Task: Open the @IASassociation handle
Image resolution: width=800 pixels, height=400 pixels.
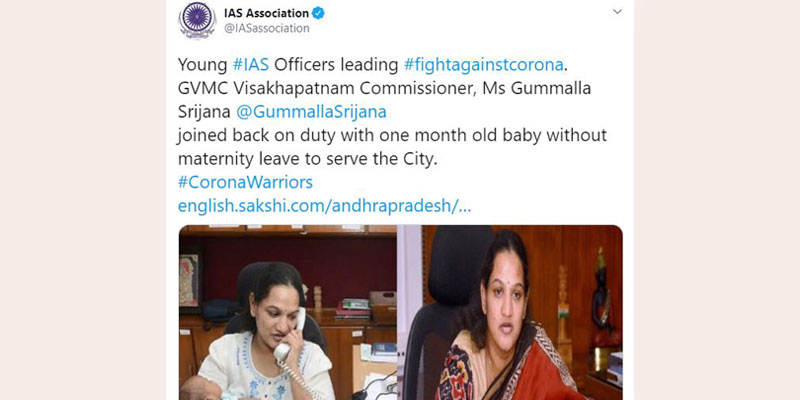Action: coord(266,29)
